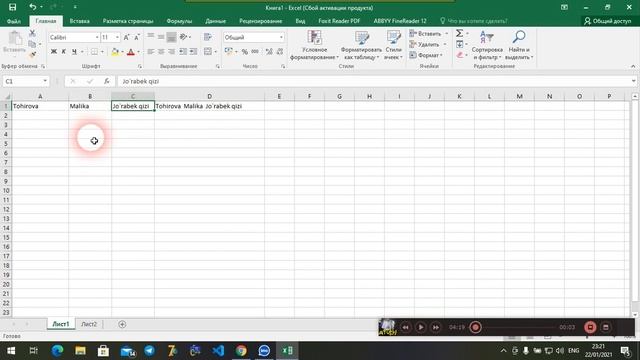The width and height of the screenshot is (640, 360).
Task: Open Google Chrome from the taskbar
Action: pyautogui.click(x=241, y=351)
